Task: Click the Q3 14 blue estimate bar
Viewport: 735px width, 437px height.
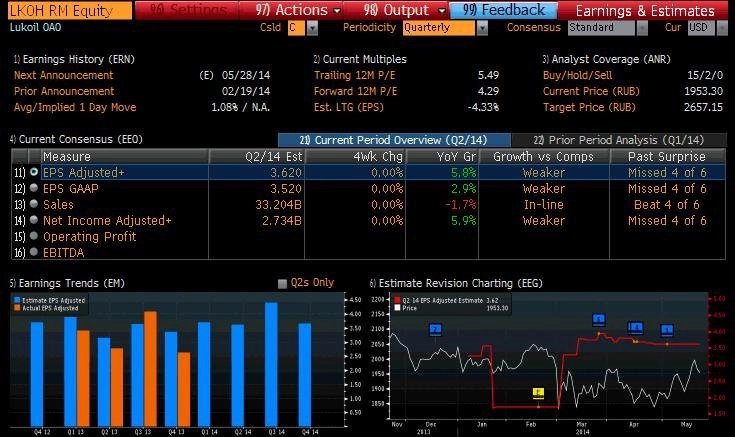Action: (x=271, y=364)
